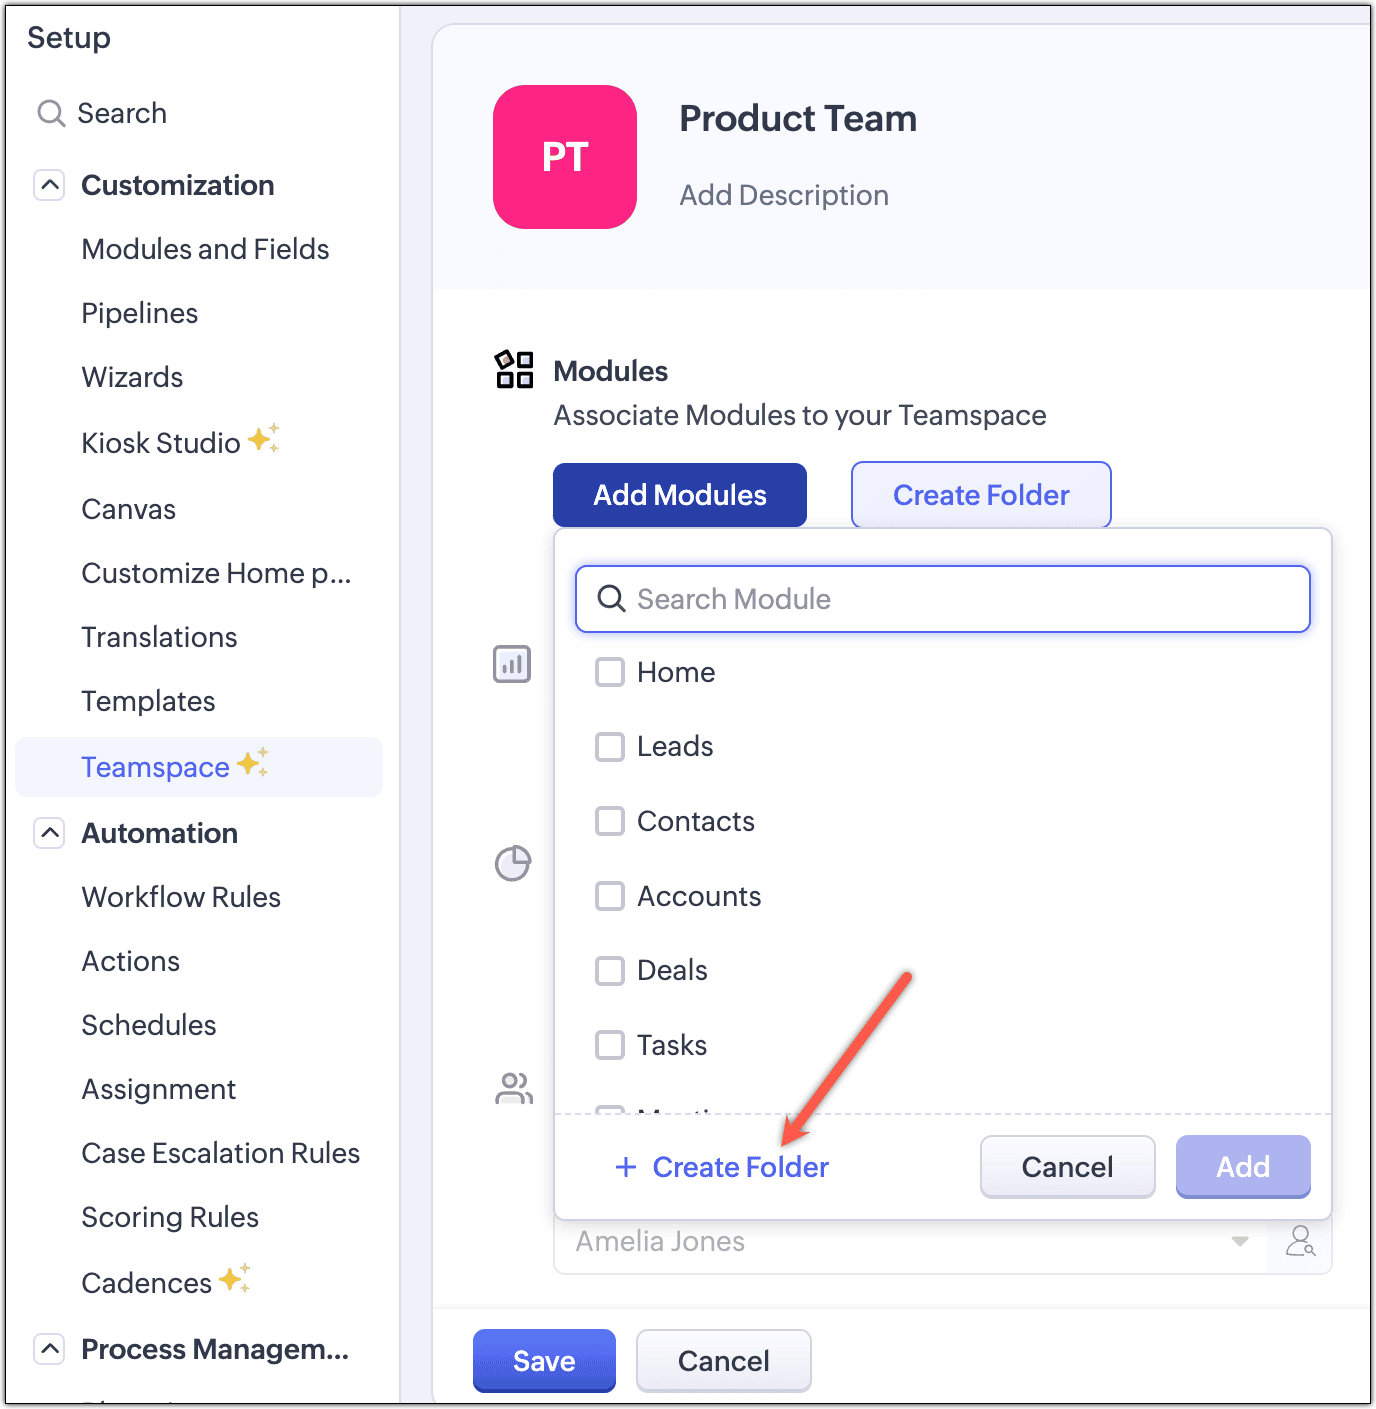Enable the Deals module checkbox
The image size is (1376, 1409).
[x=610, y=971]
